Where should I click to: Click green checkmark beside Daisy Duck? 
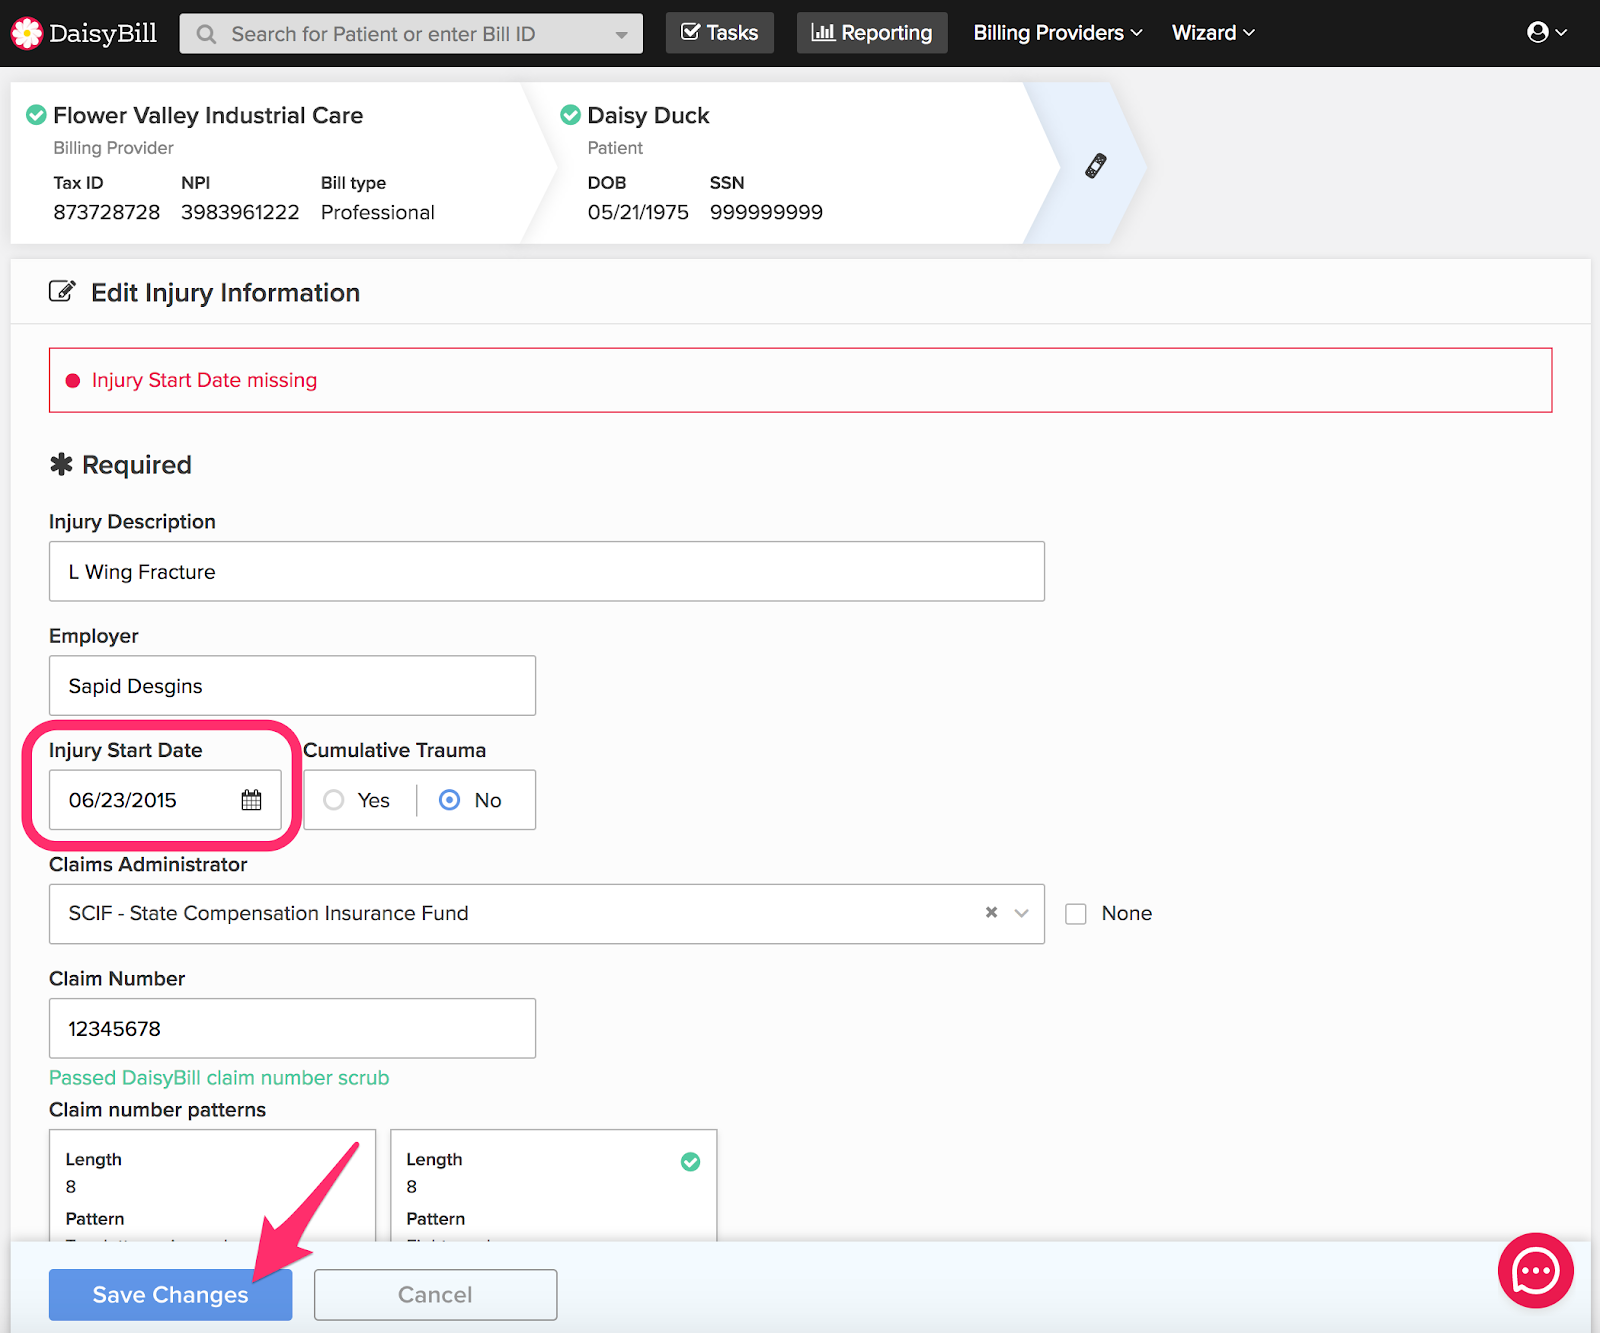pos(570,115)
